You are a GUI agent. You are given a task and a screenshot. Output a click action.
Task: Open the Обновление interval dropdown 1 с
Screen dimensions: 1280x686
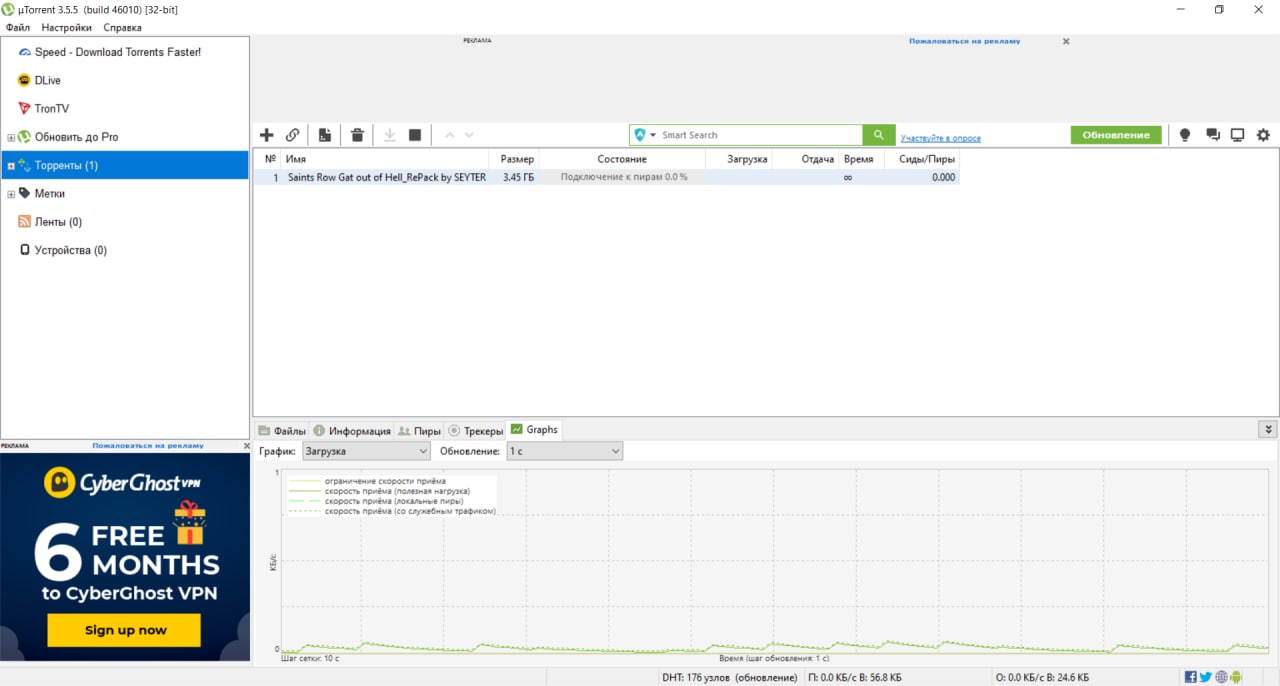click(x=564, y=451)
